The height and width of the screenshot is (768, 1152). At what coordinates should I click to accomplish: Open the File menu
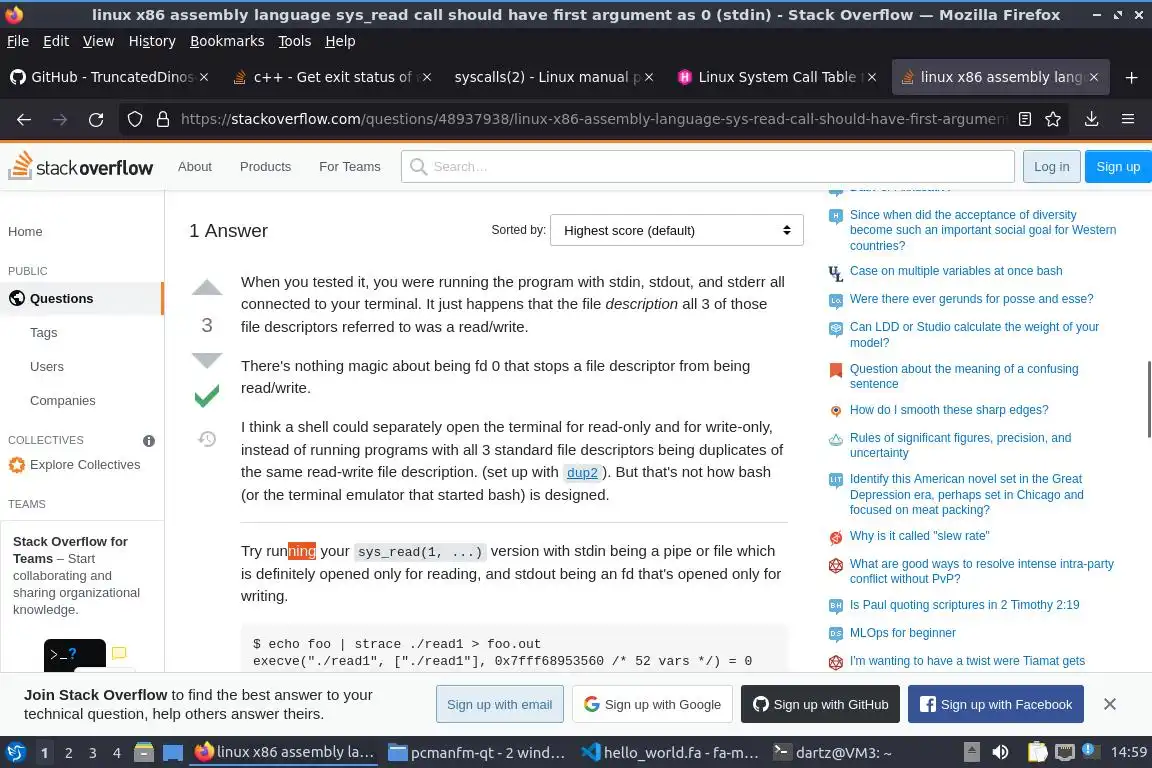(x=18, y=41)
